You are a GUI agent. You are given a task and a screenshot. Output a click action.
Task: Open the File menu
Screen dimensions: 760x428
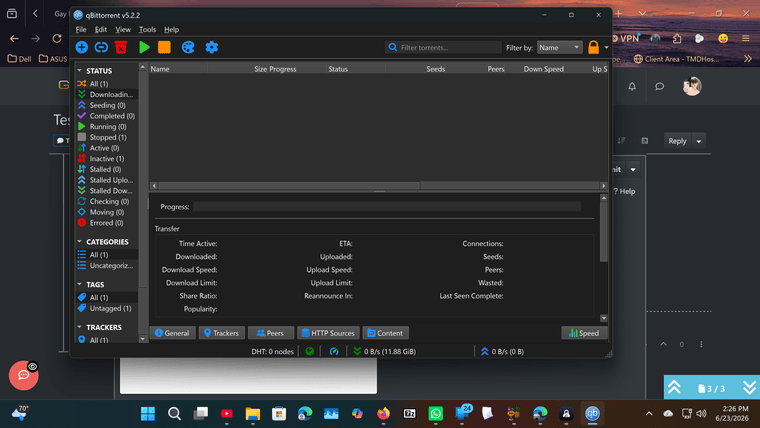[81, 30]
